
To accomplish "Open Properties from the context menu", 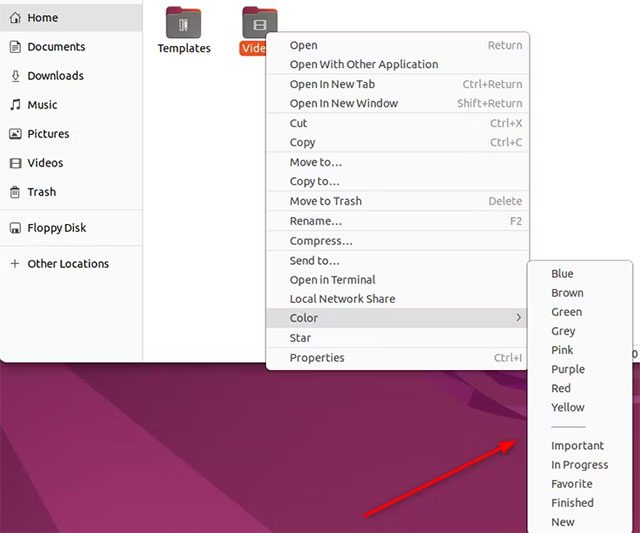I will [x=396, y=358].
